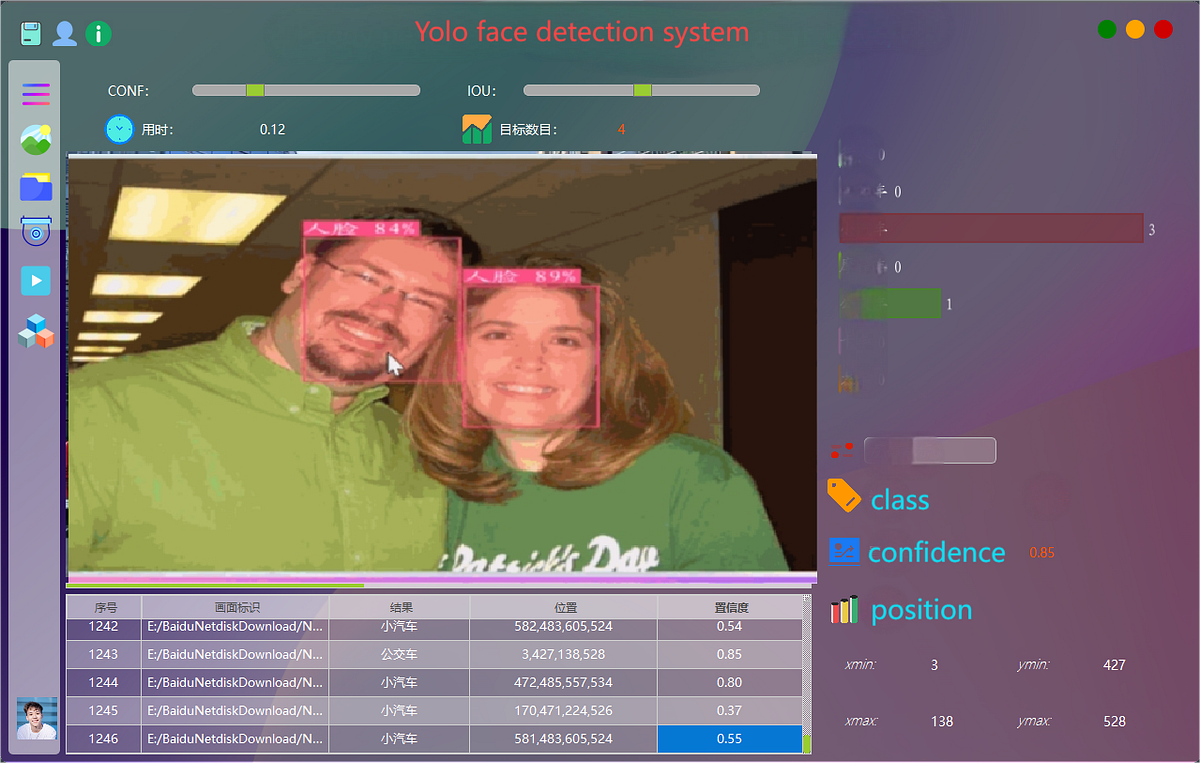Adjust the CONF threshold slider
The width and height of the screenshot is (1200, 763).
[x=258, y=90]
